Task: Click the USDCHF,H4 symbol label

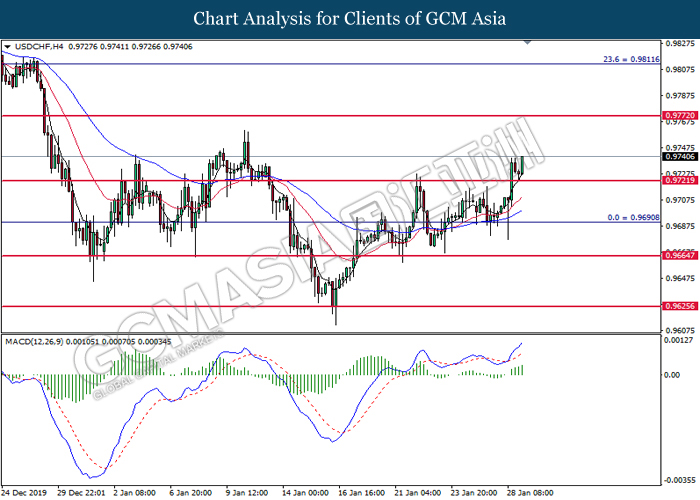Action: [38, 47]
